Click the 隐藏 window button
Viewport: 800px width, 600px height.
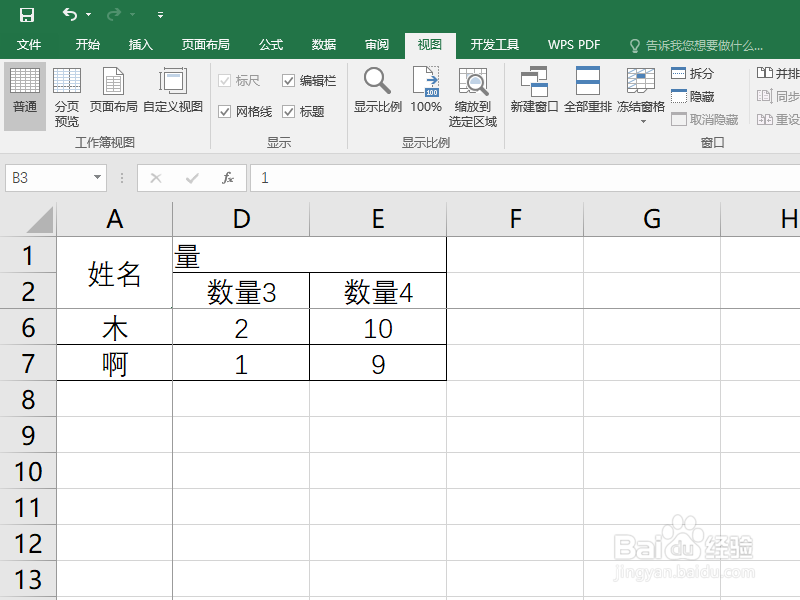(x=692, y=96)
